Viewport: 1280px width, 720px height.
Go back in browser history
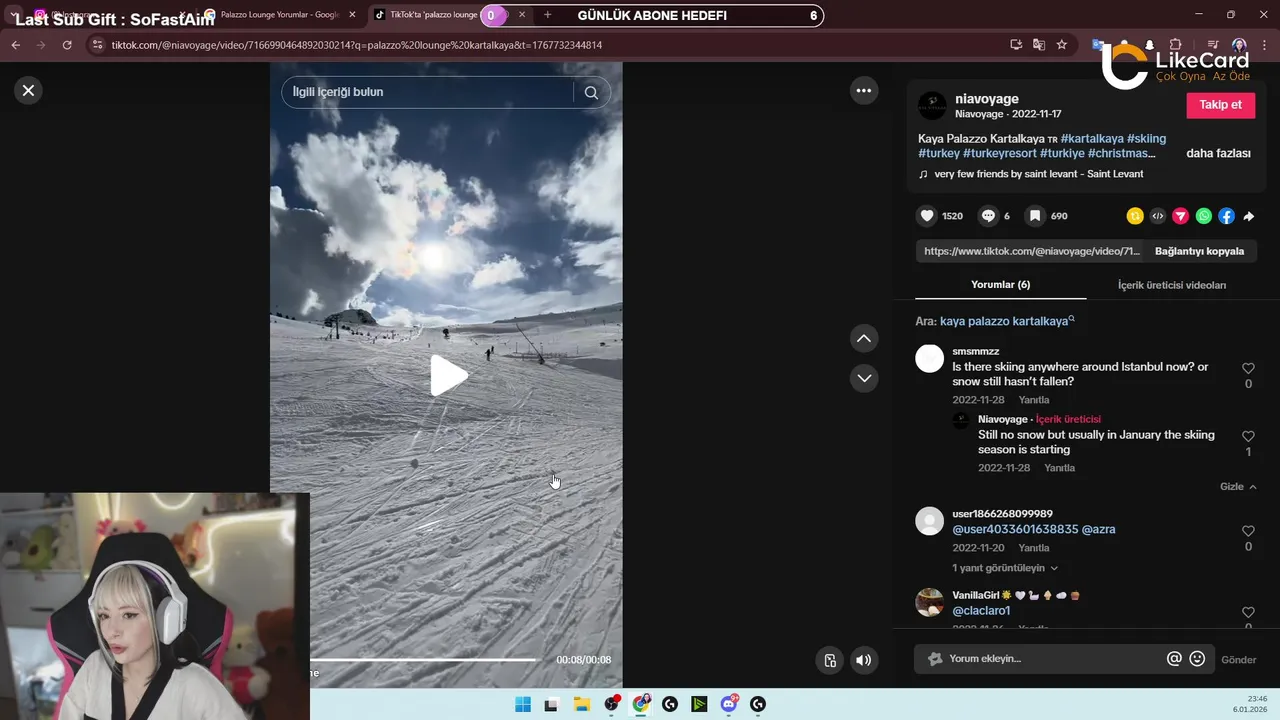click(15, 45)
